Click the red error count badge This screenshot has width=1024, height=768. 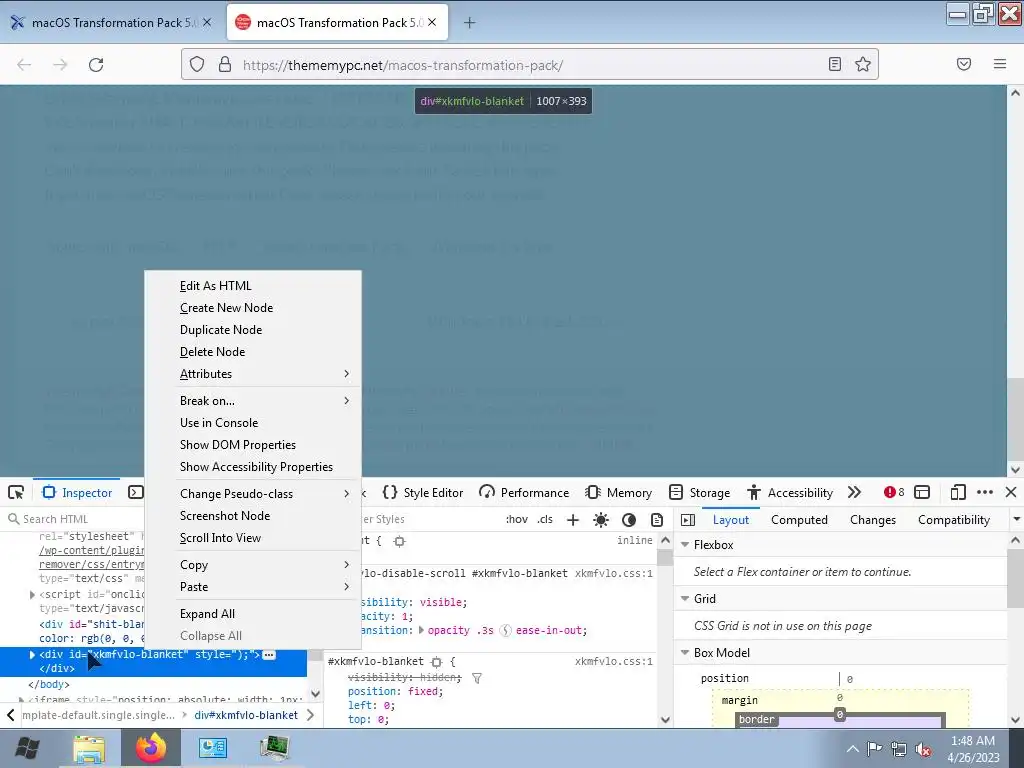894,492
